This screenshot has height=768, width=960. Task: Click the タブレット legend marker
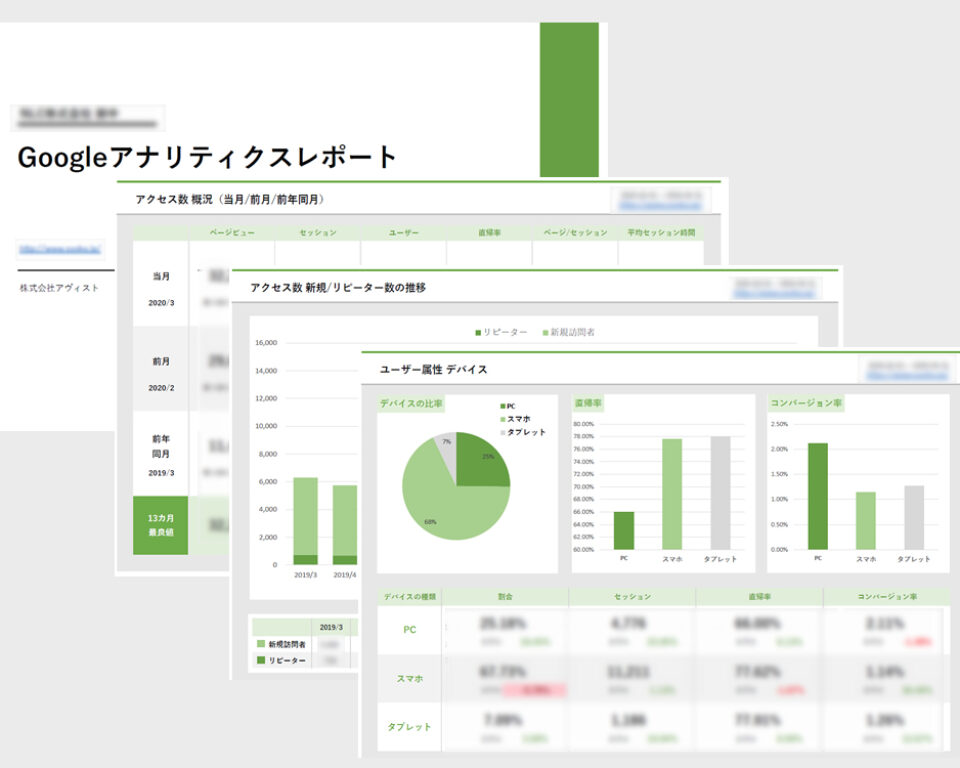[502, 433]
